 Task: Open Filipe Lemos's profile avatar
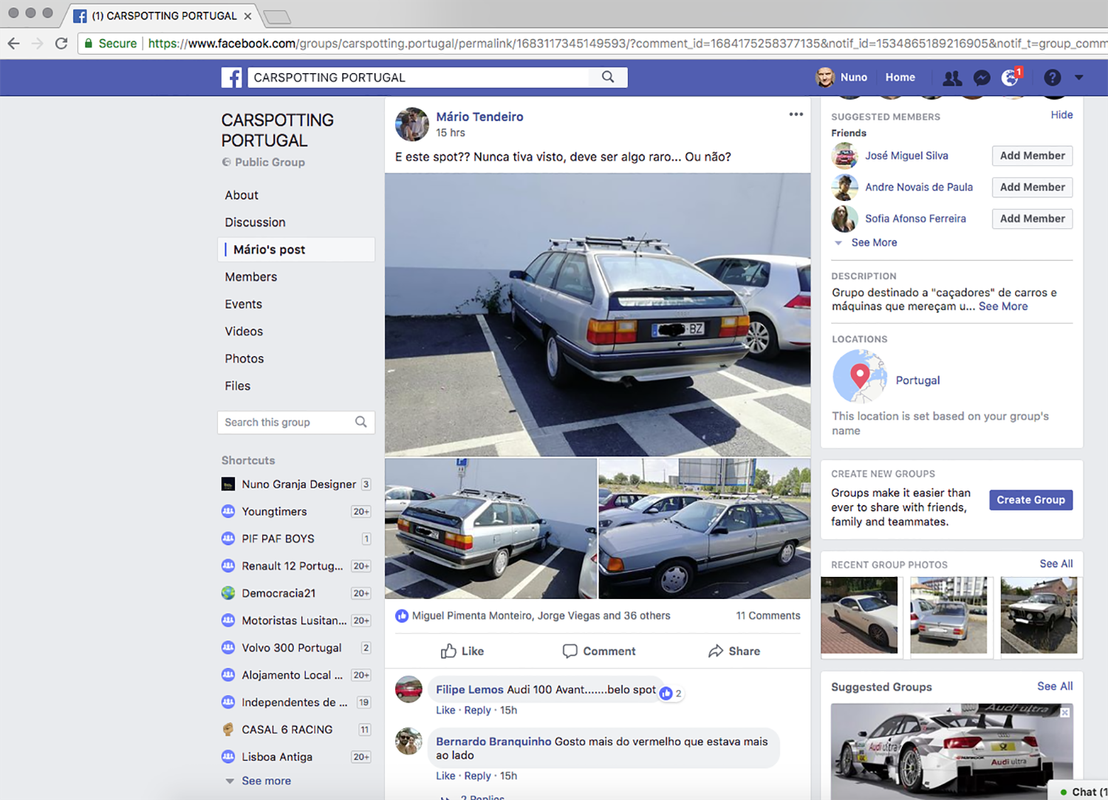pos(408,689)
